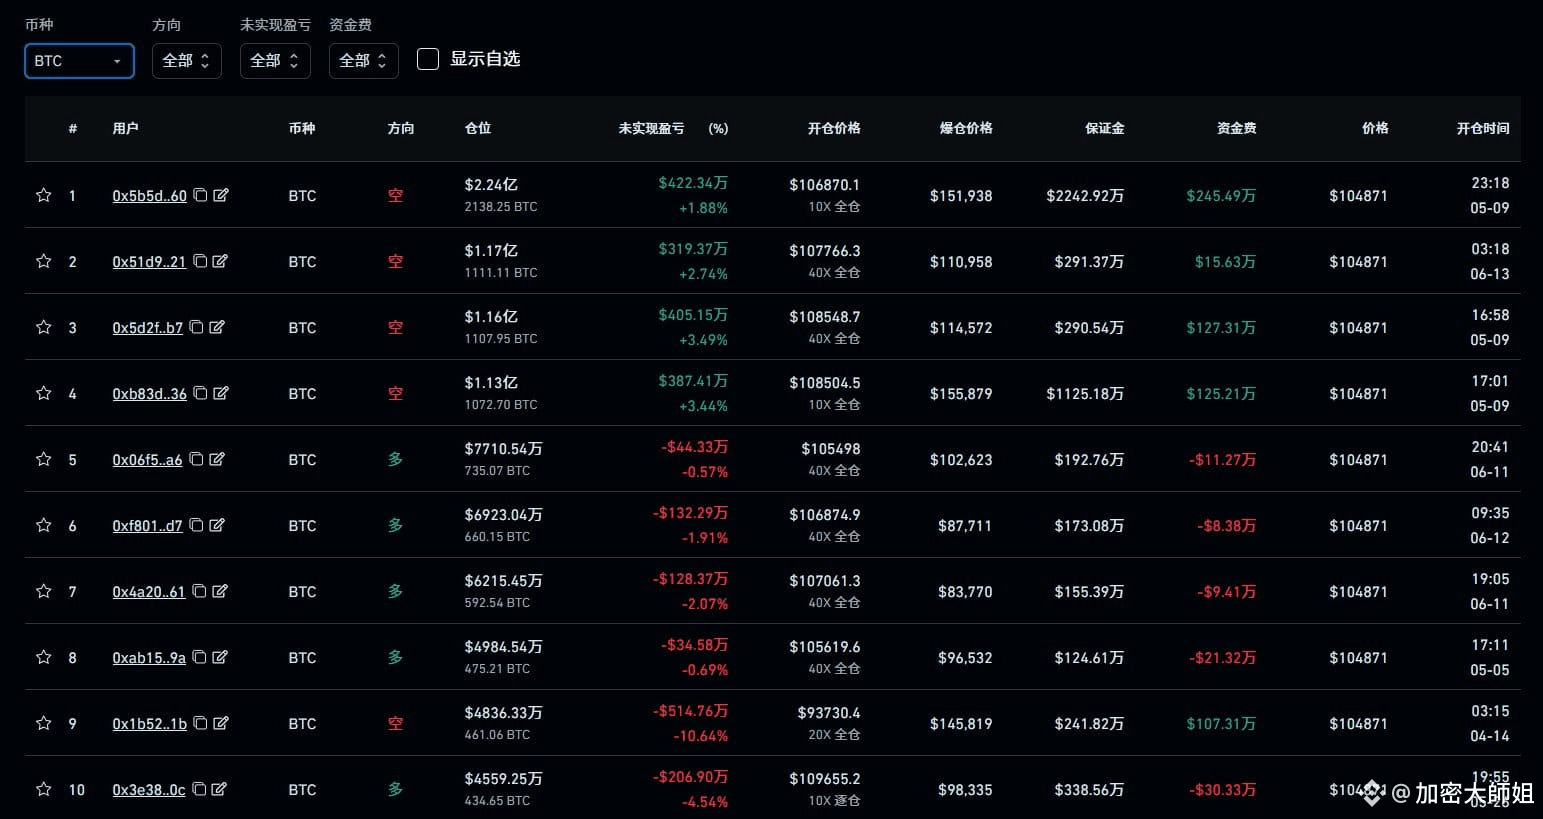The height and width of the screenshot is (819, 1543).
Task: Edit note icon for 0x5b5d..60
Action: click(x=221, y=195)
